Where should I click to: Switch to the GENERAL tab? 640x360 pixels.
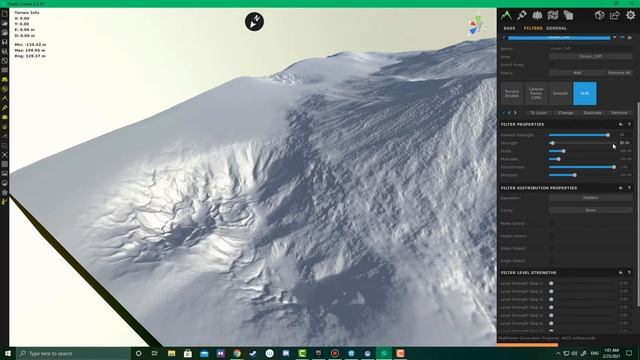(x=556, y=28)
